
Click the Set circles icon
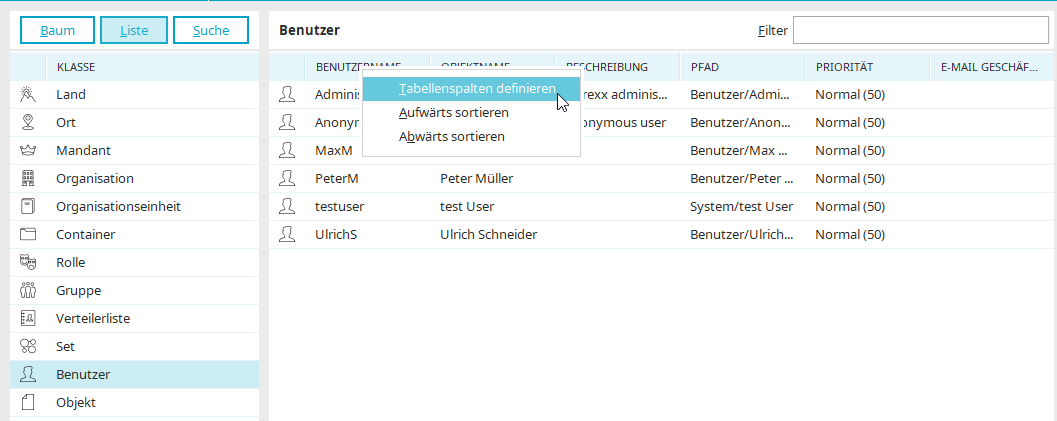click(x=28, y=347)
